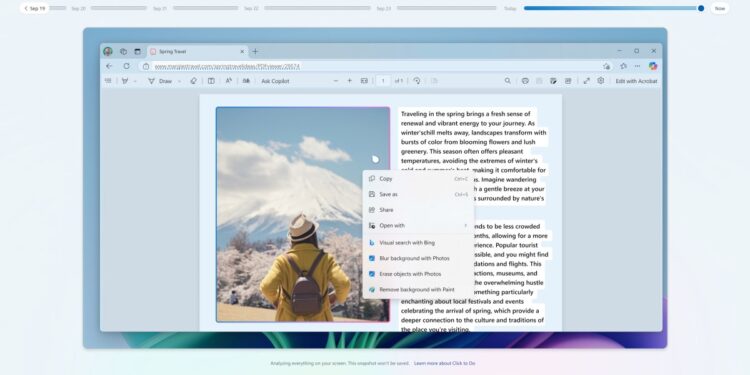
Task: Expand the Open with submenu
Action: pyautogui.click(x=418, y=225)
